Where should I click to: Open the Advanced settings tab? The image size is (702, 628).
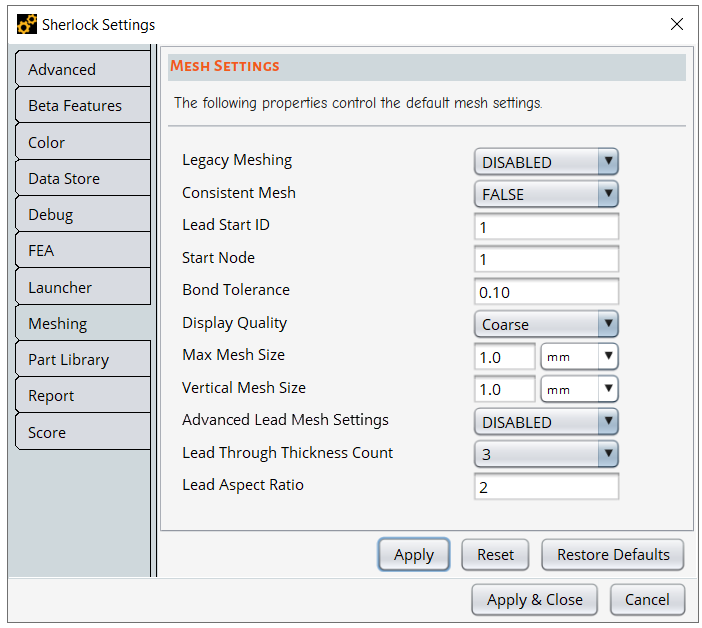tap(83, 69)
